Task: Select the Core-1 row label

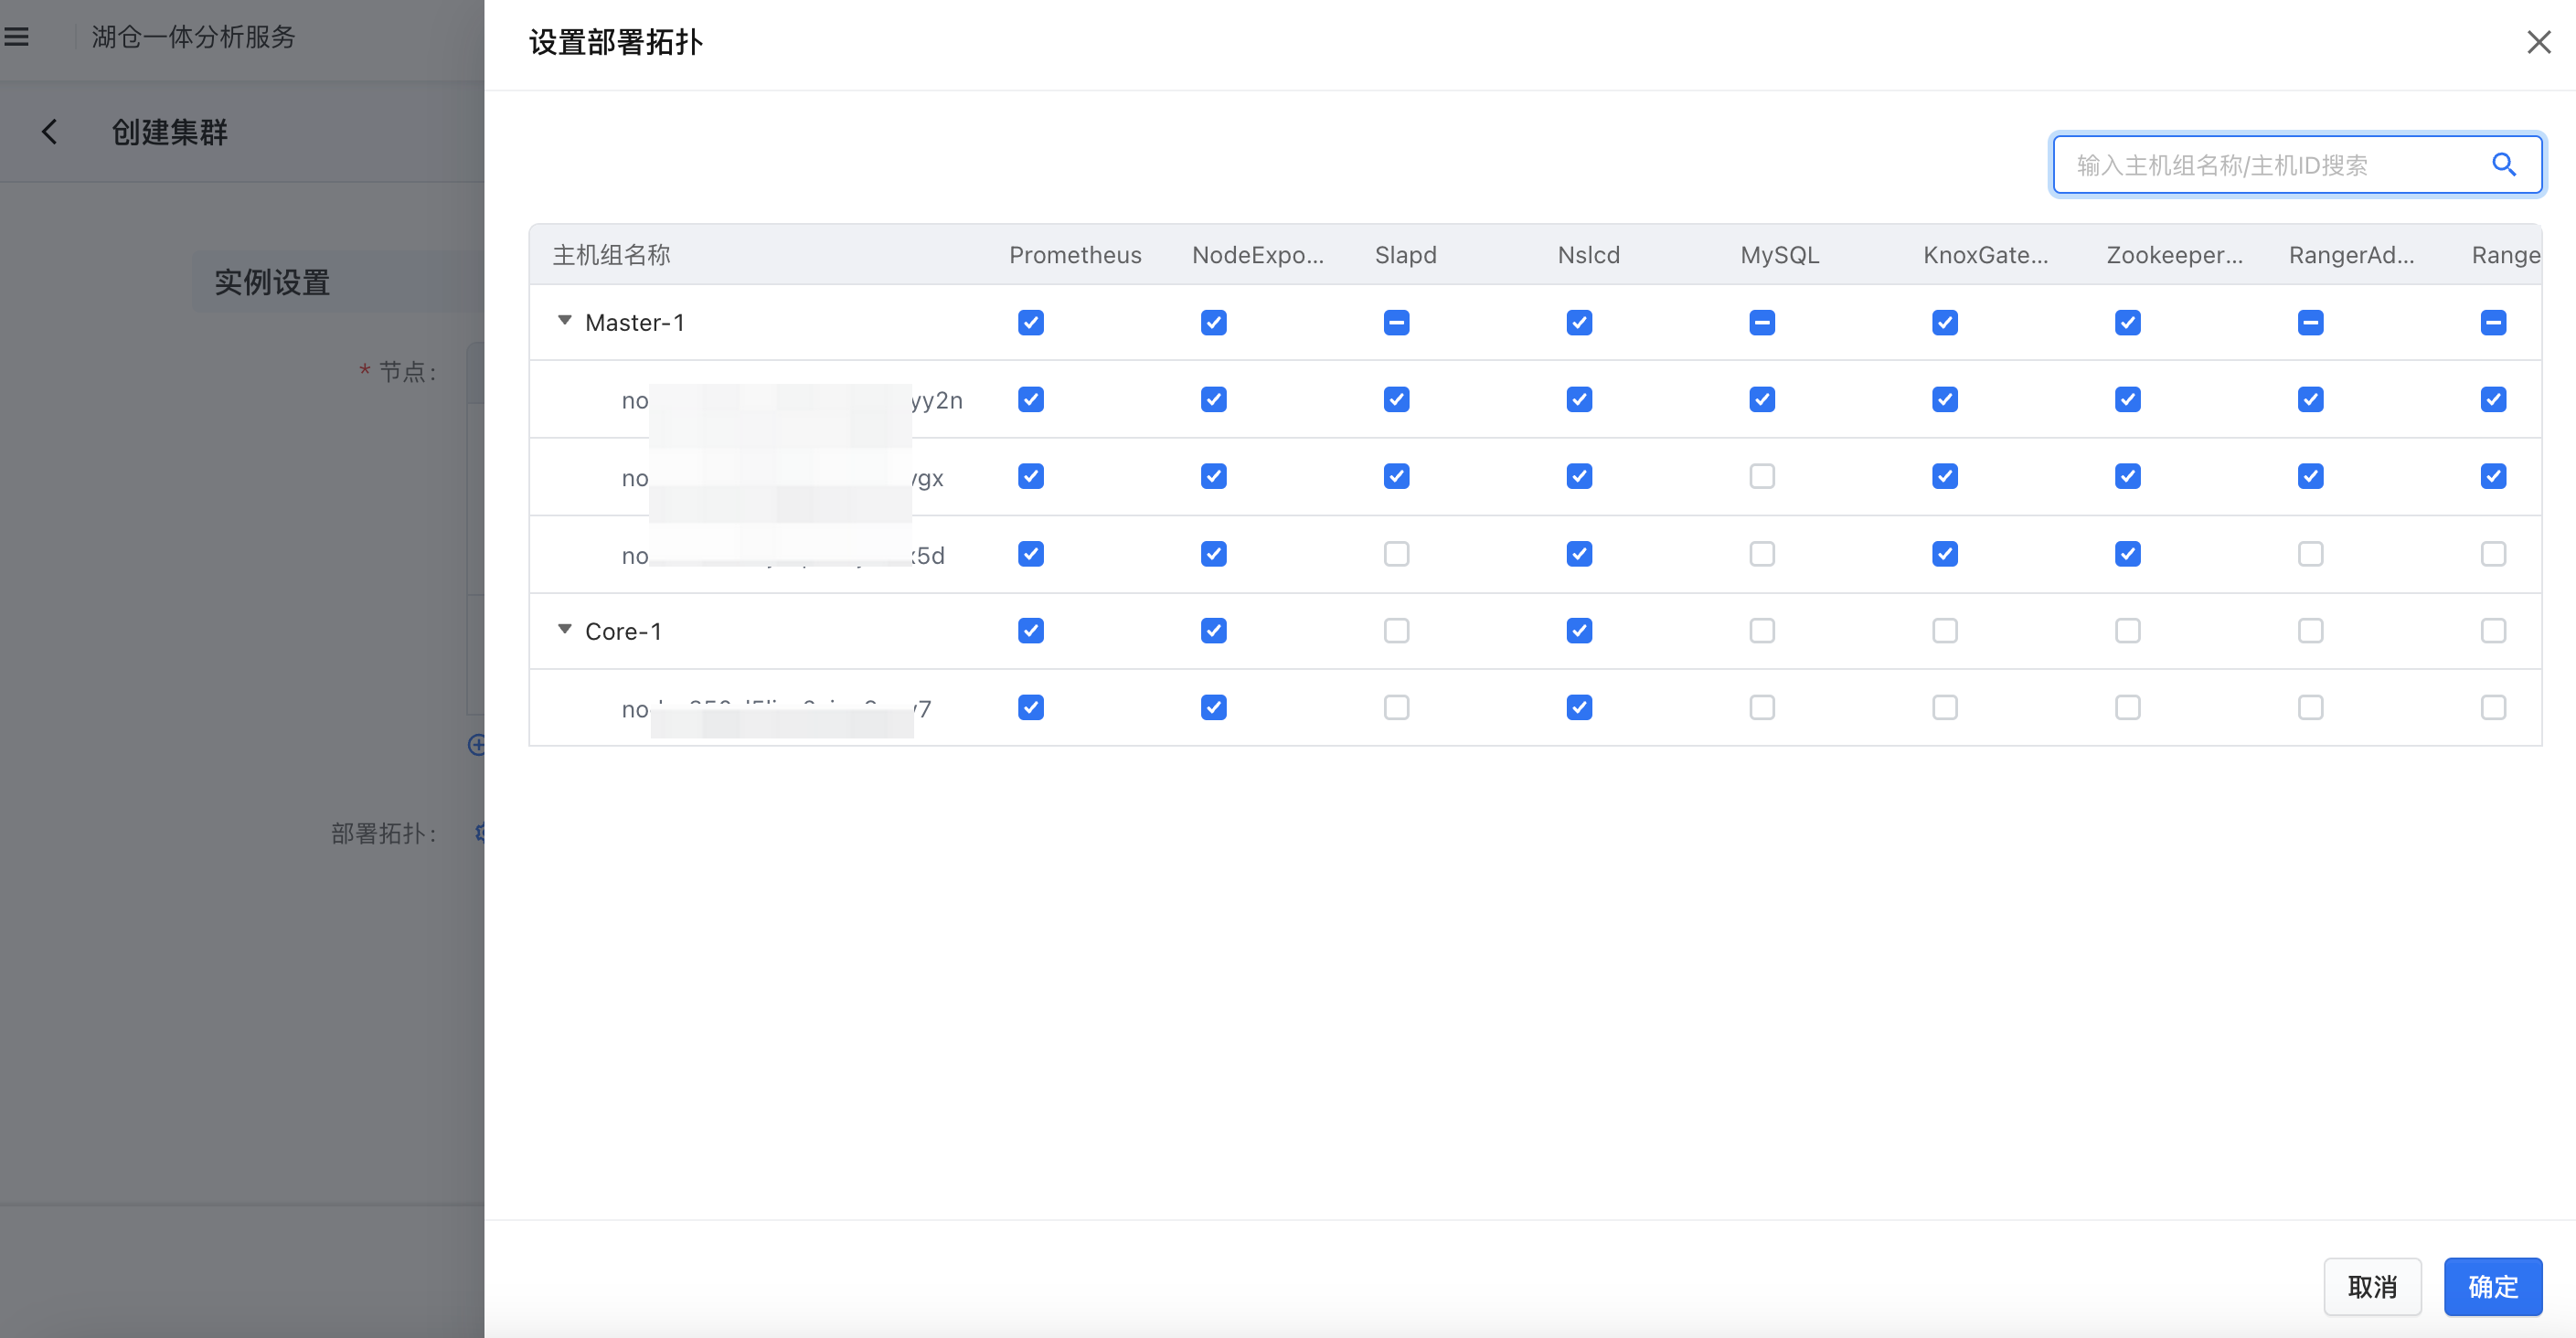Action: [623, 631]
